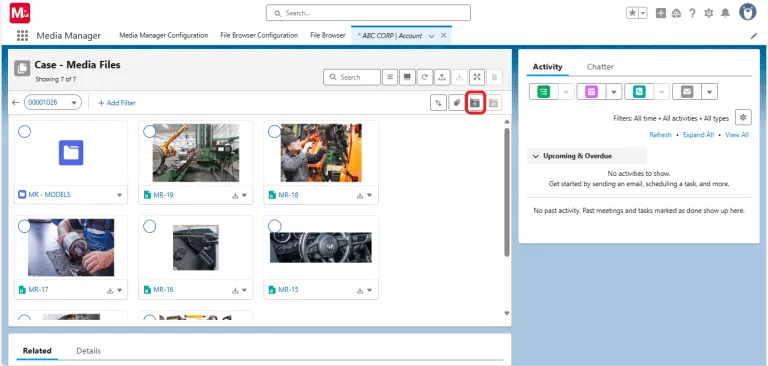The image size is (768, 366).
Task: Click the teal Log a Call icon
Action: [x=639, y=92]
